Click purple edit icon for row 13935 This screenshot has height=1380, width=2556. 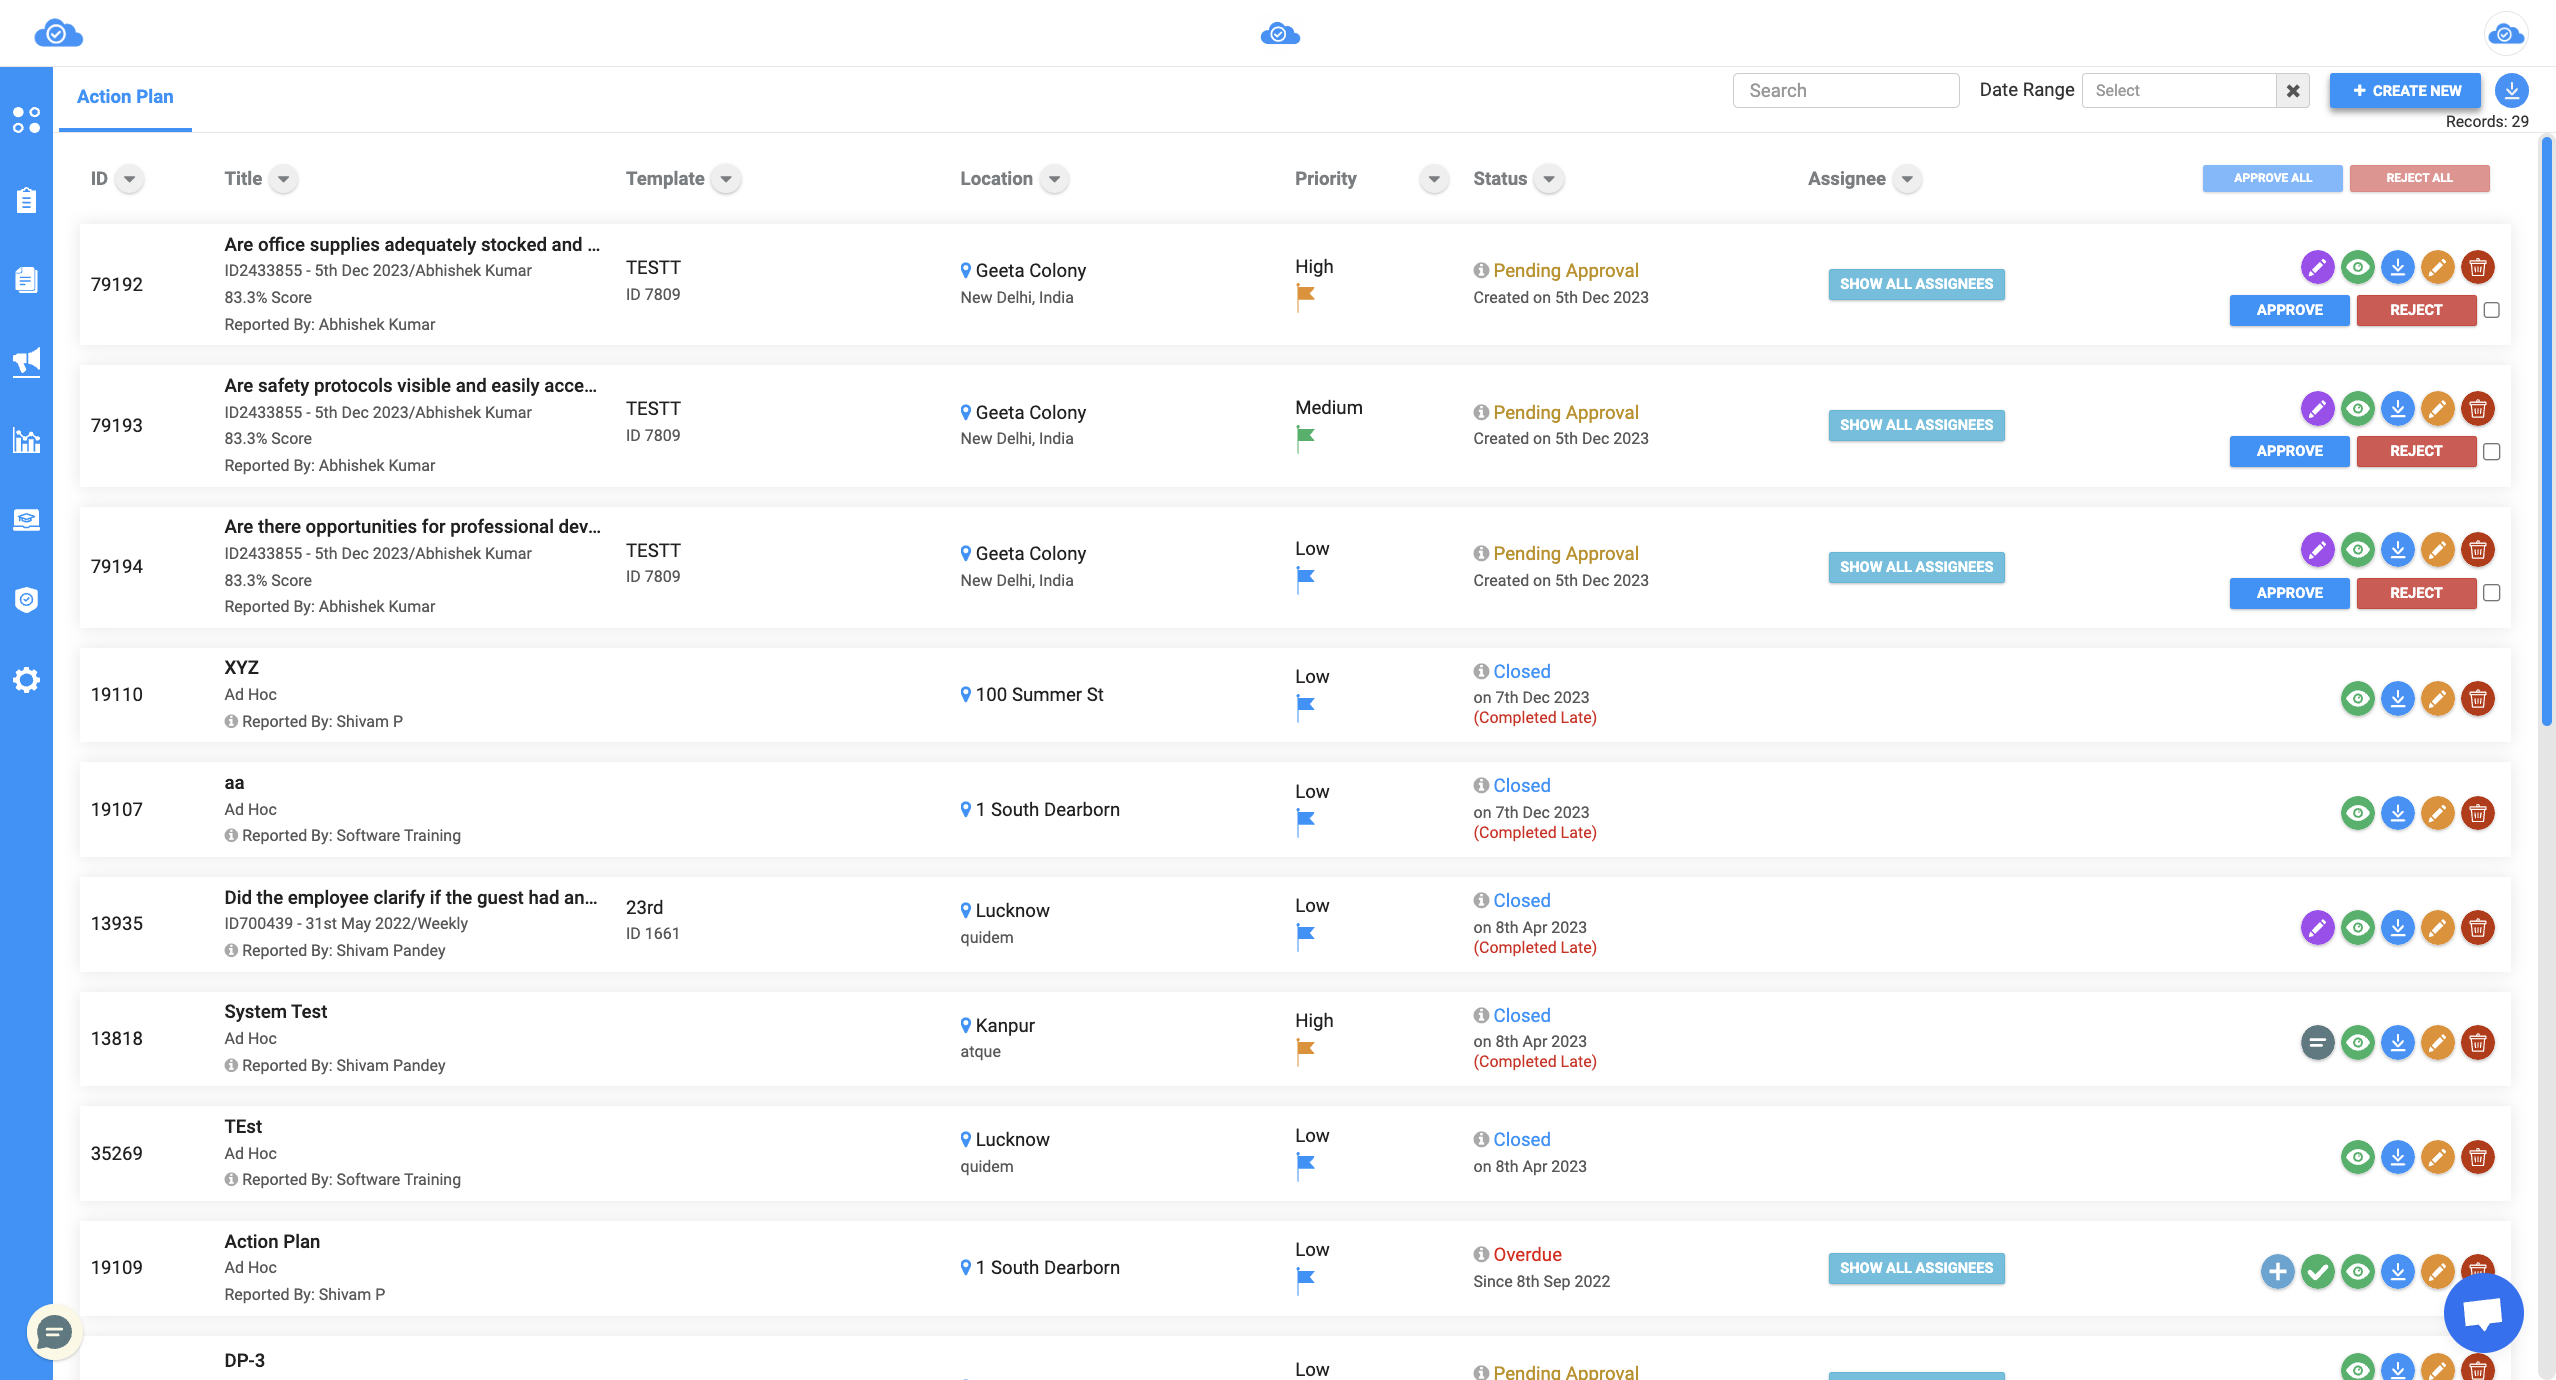(x=2317, y=927)
